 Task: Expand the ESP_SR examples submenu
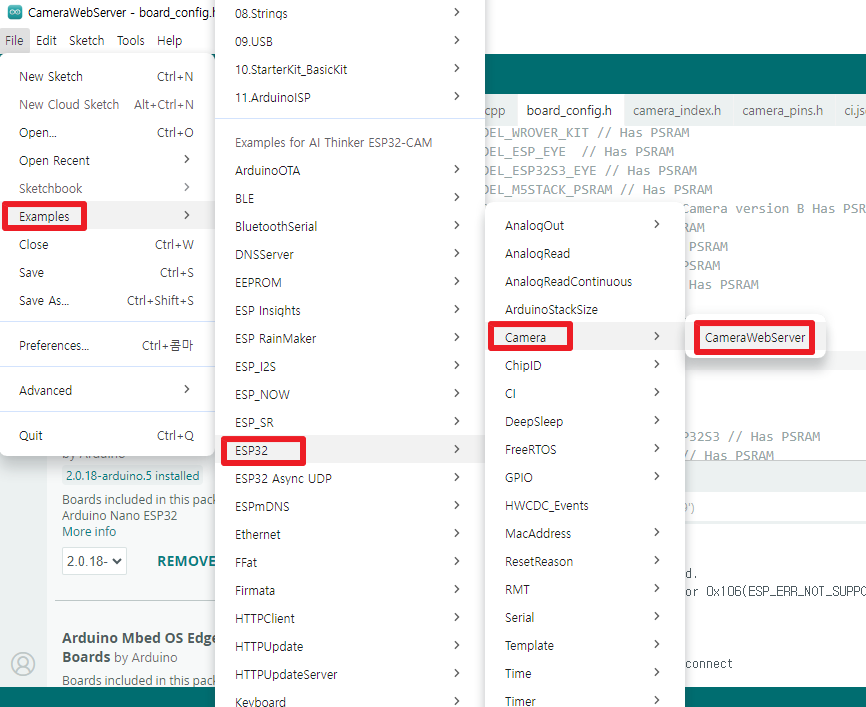350,422
